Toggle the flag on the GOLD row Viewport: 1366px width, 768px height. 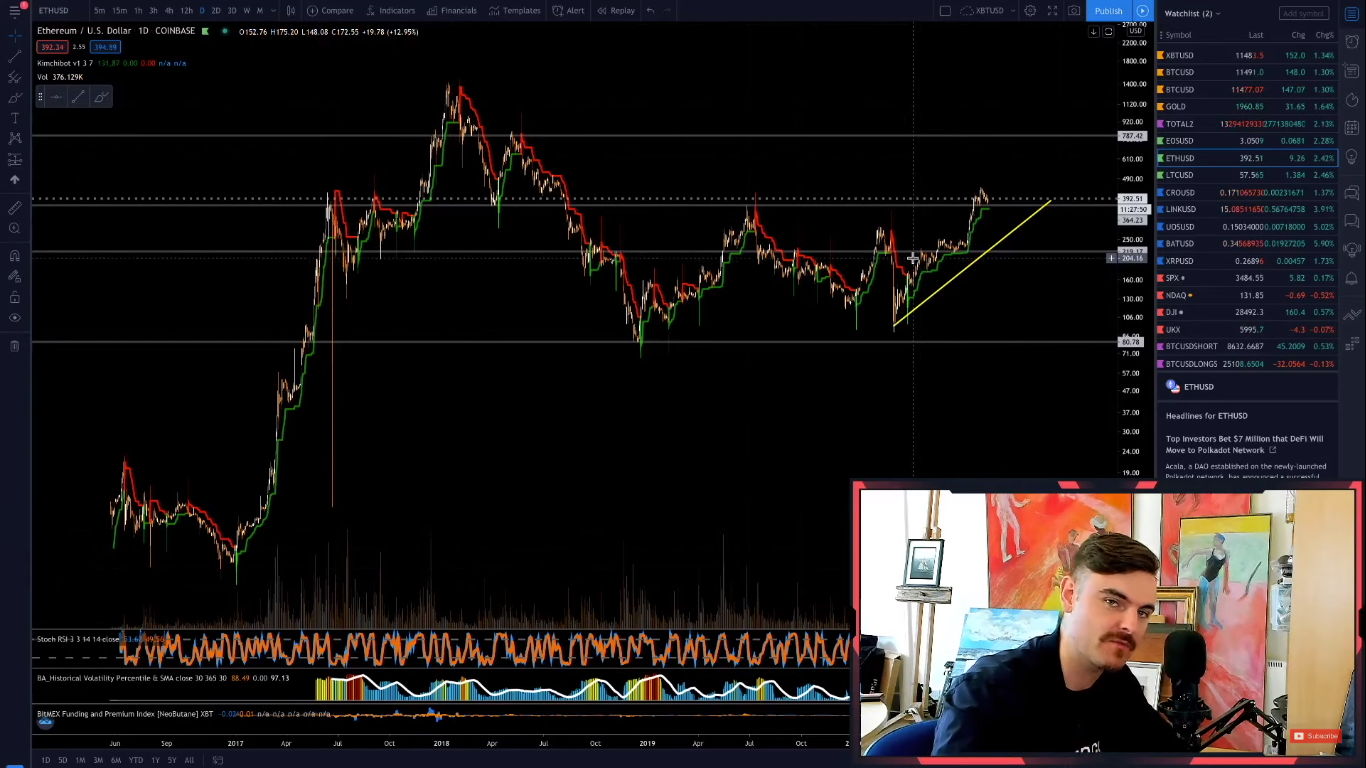coord(1160,107)
